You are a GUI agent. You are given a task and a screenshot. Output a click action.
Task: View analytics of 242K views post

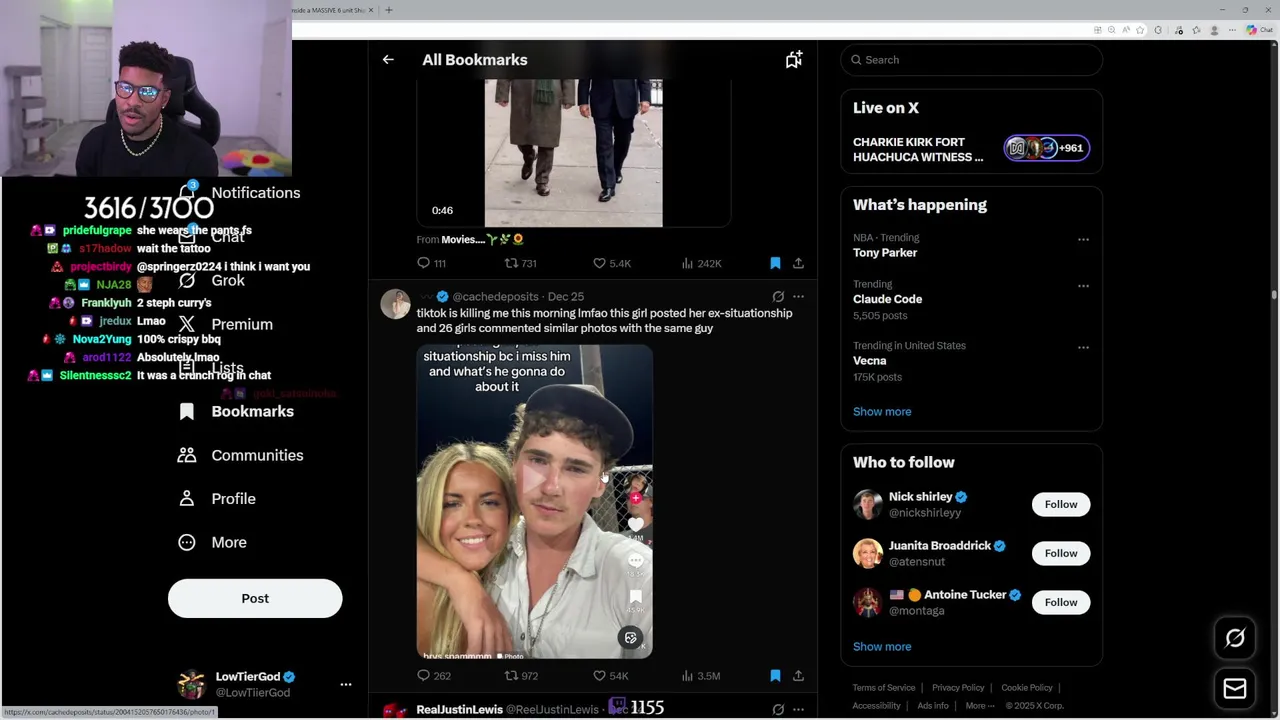(x=701, y=263)
